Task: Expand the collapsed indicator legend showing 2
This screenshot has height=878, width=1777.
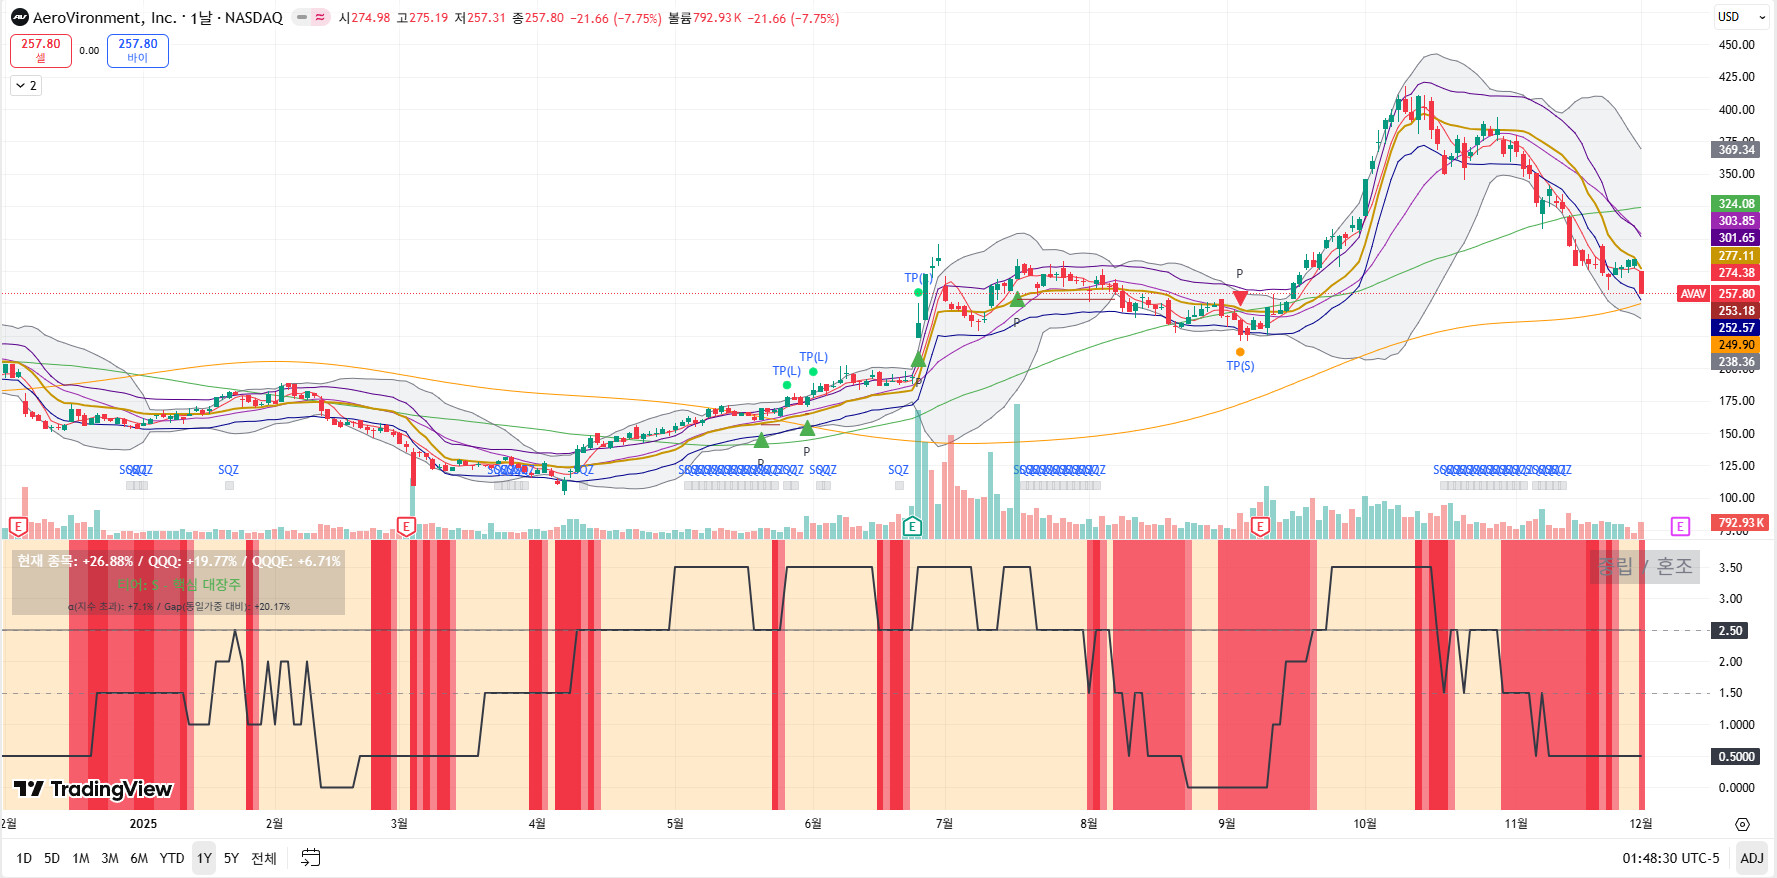Action: (26, 86)
